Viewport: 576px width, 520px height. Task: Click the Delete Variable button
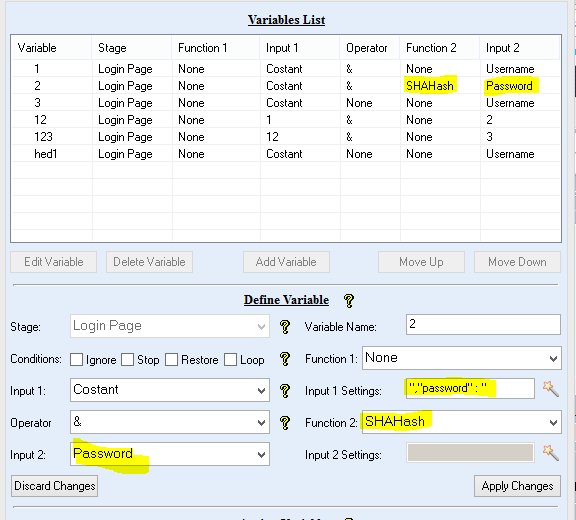(x=150, y=262)
